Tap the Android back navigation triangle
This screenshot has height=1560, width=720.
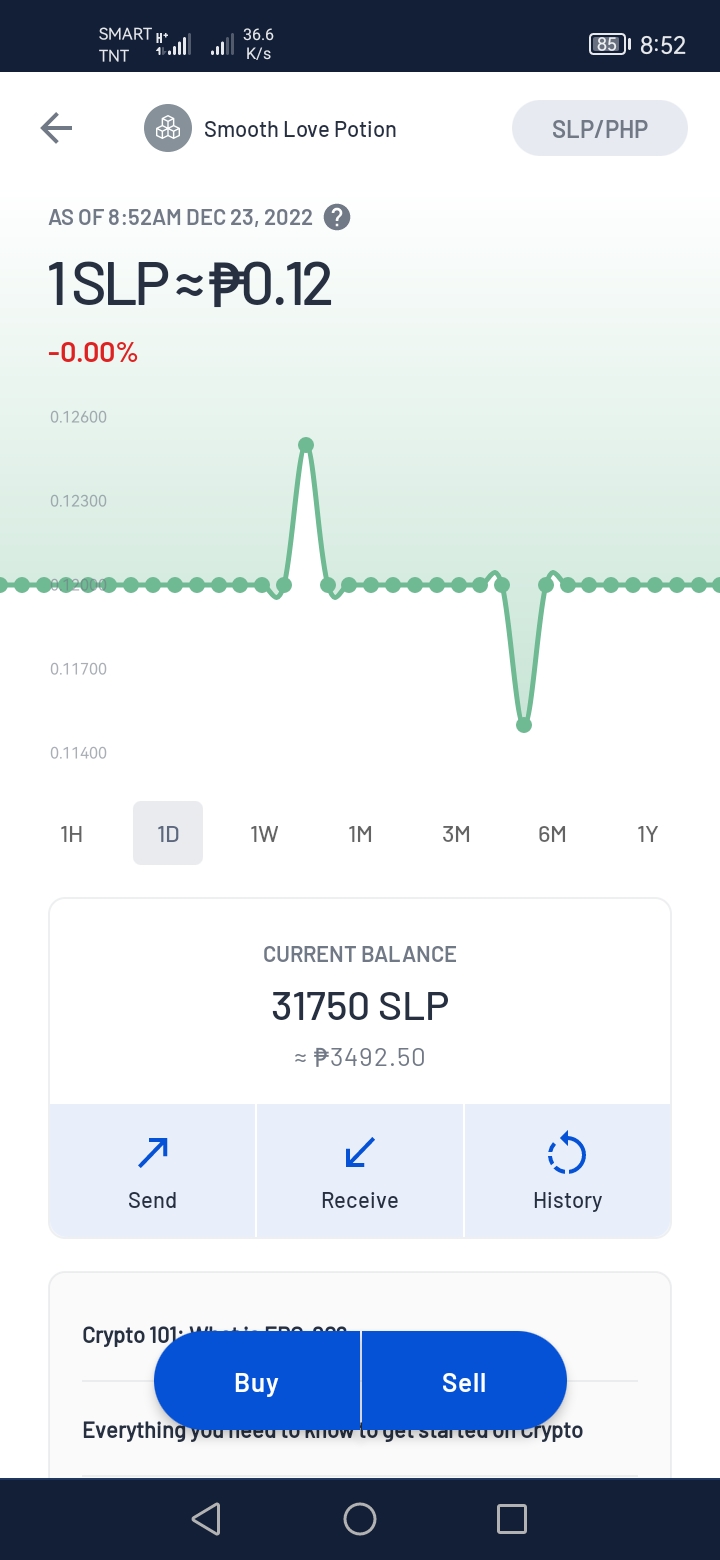point(206,1519)
